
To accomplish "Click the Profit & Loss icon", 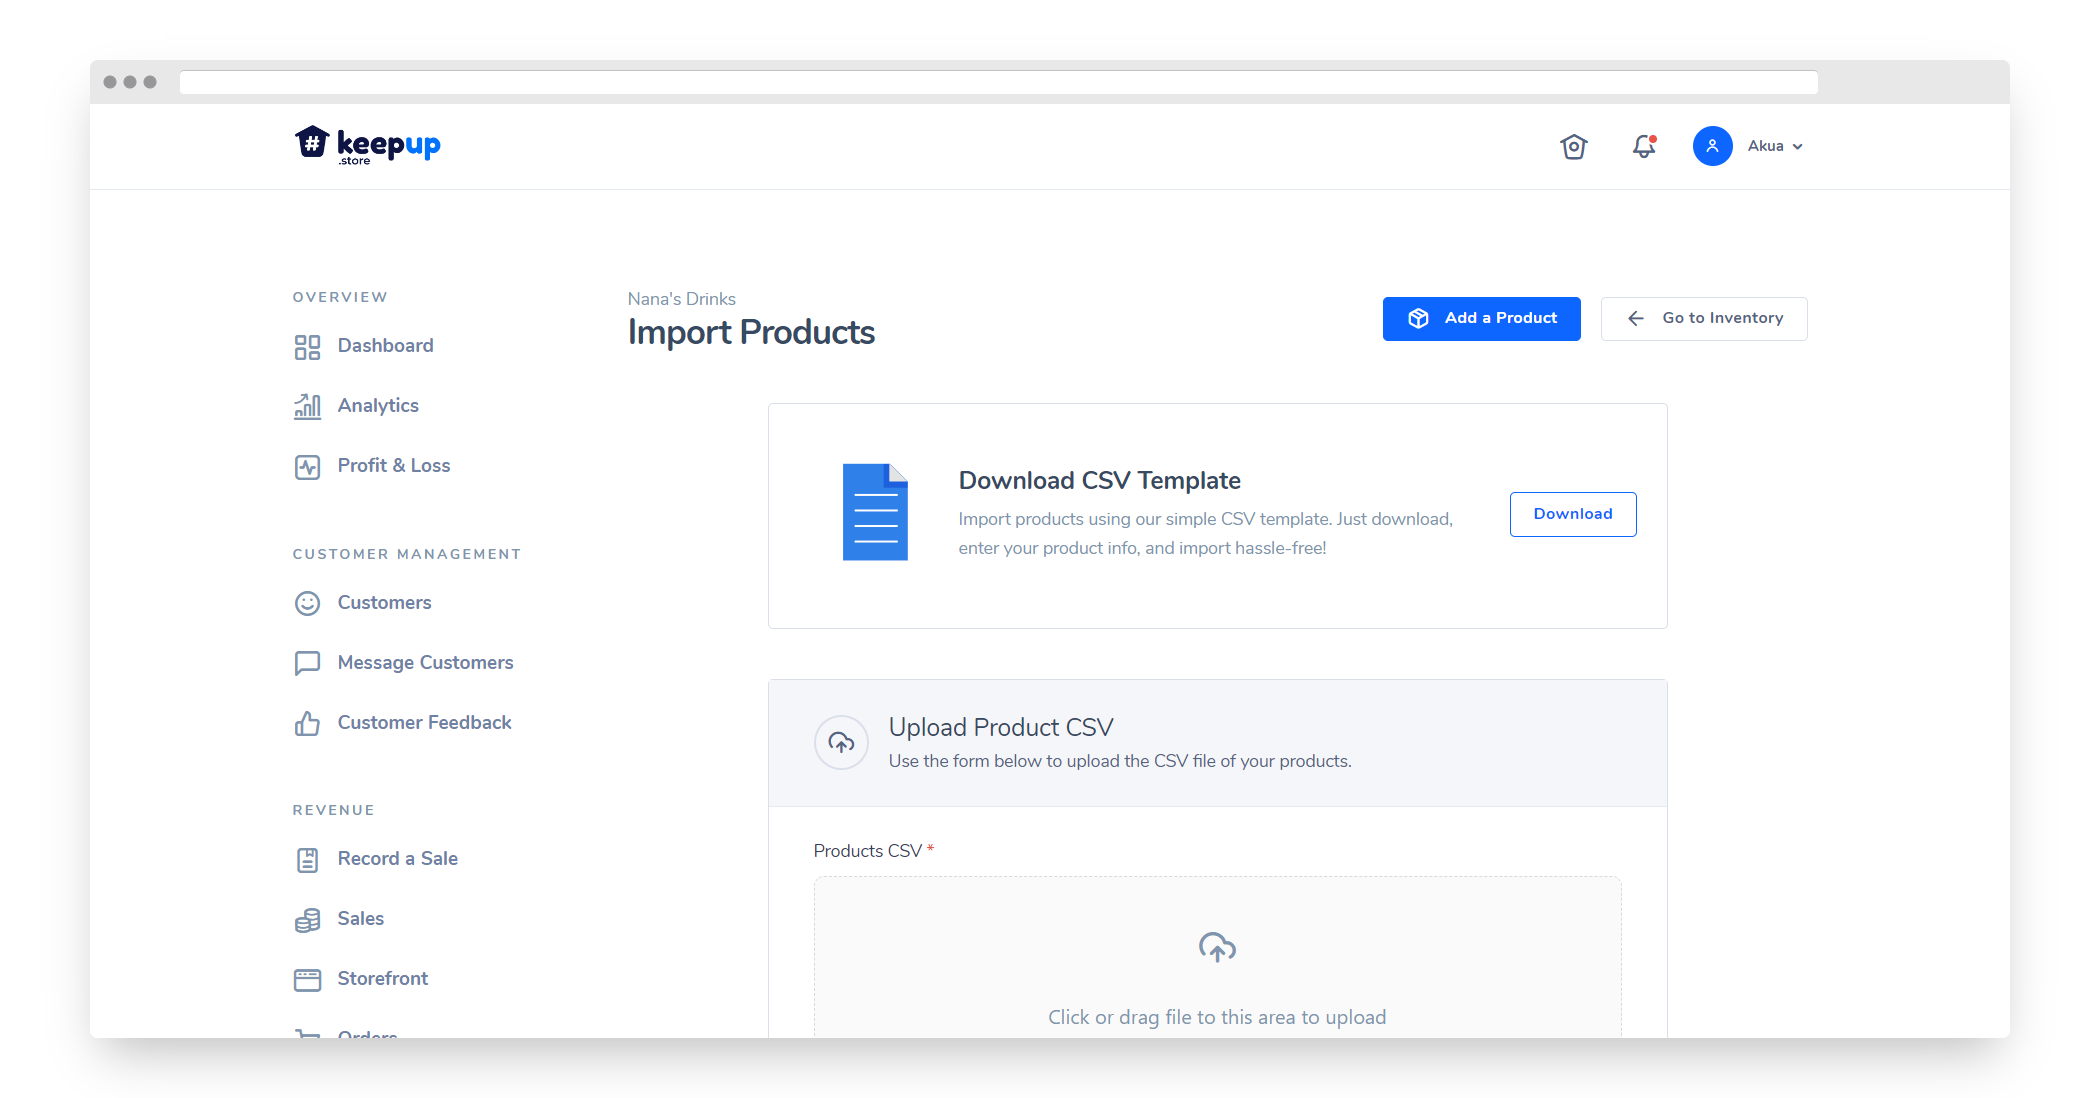I will [x=307, y=467].
